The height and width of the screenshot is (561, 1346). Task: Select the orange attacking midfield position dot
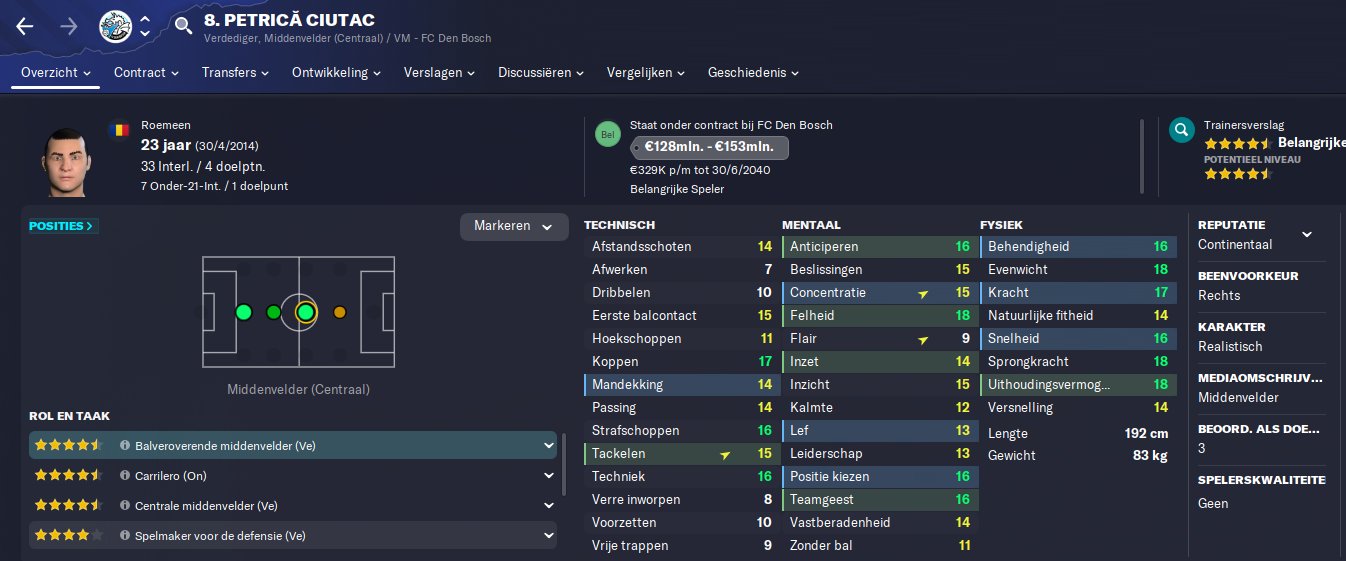pyautogui.click(x=340, y=313)
